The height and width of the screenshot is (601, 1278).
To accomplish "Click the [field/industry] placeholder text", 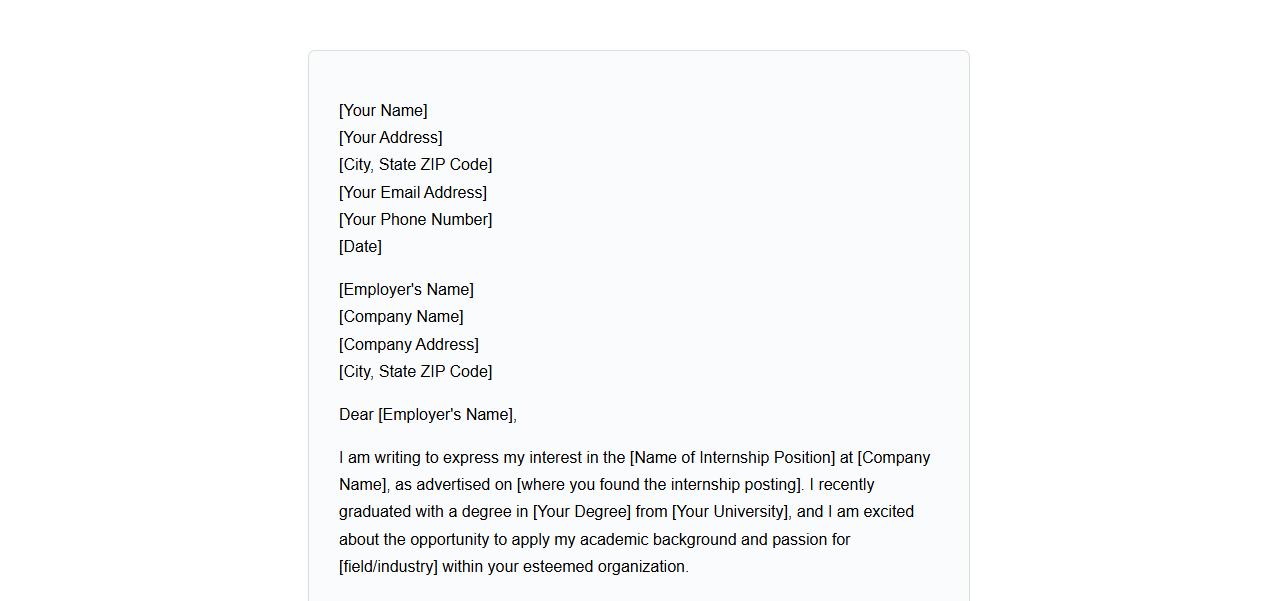I will tap(388, 567).
